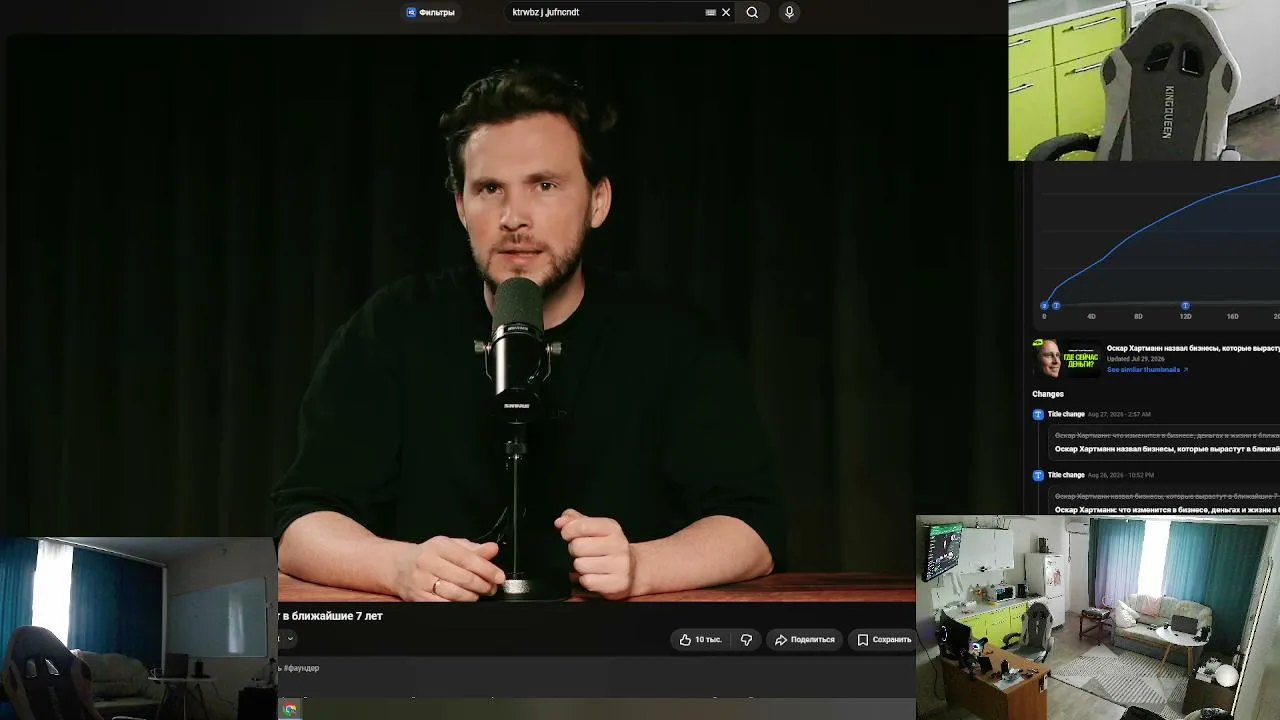Expand the chevron dropdown below the video title

pos(290,639)
